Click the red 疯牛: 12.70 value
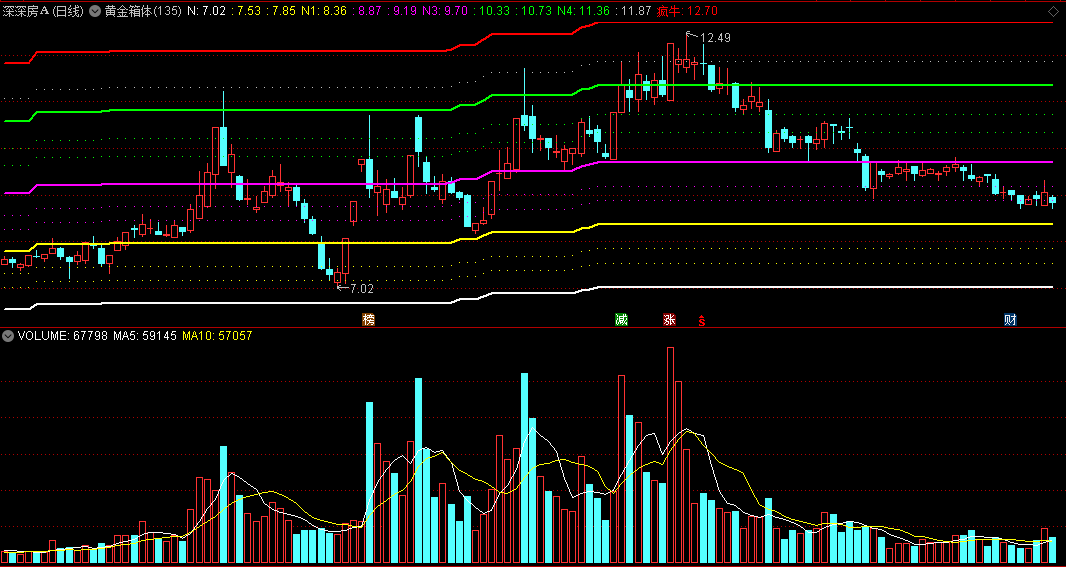1066x567 pixels. 687,11
